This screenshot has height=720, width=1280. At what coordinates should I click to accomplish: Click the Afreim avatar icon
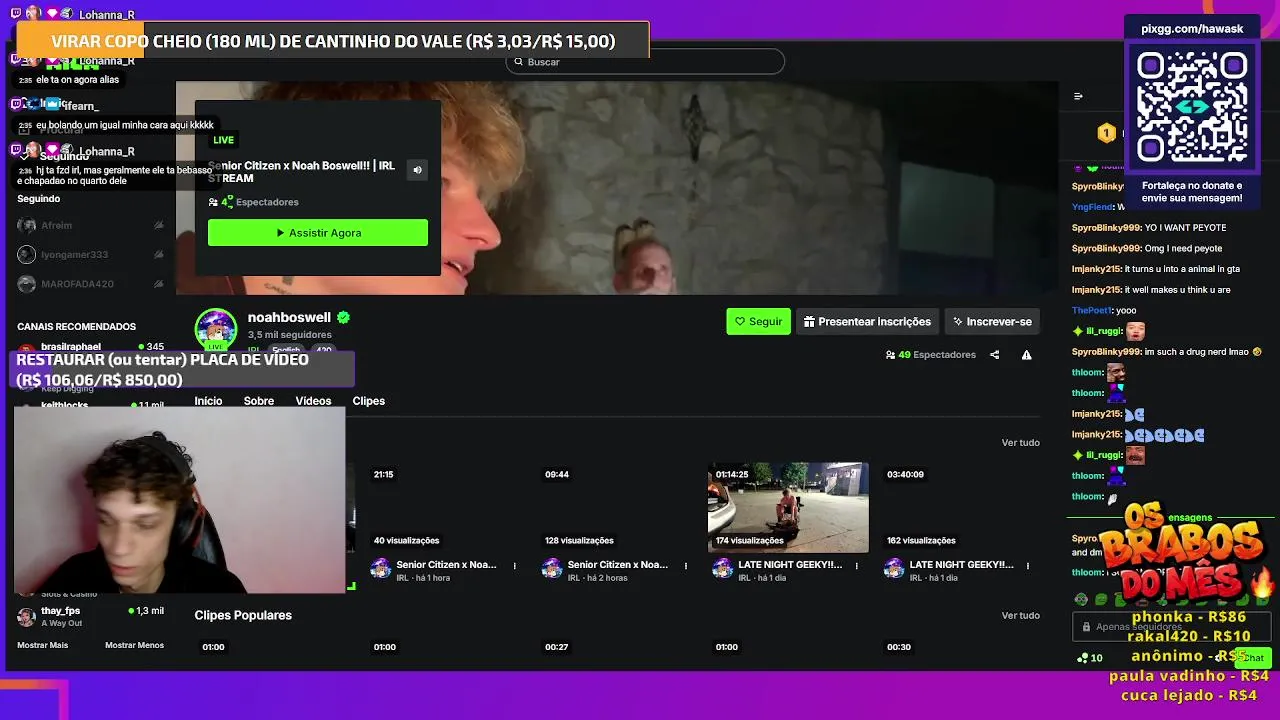click(x=27, y=226)
